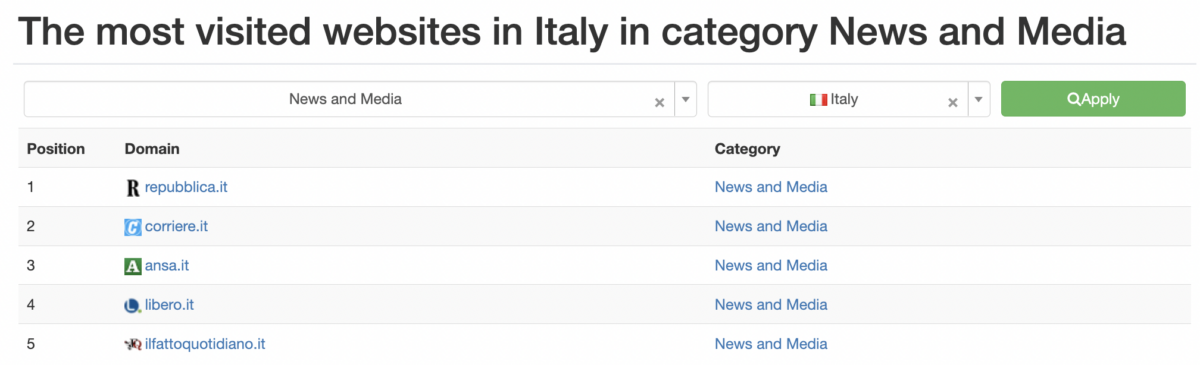Image resolution: width=1200 pixels, height=365 pixels.
Task: Open the ansa.it domain link
Action: pos(167,265)
